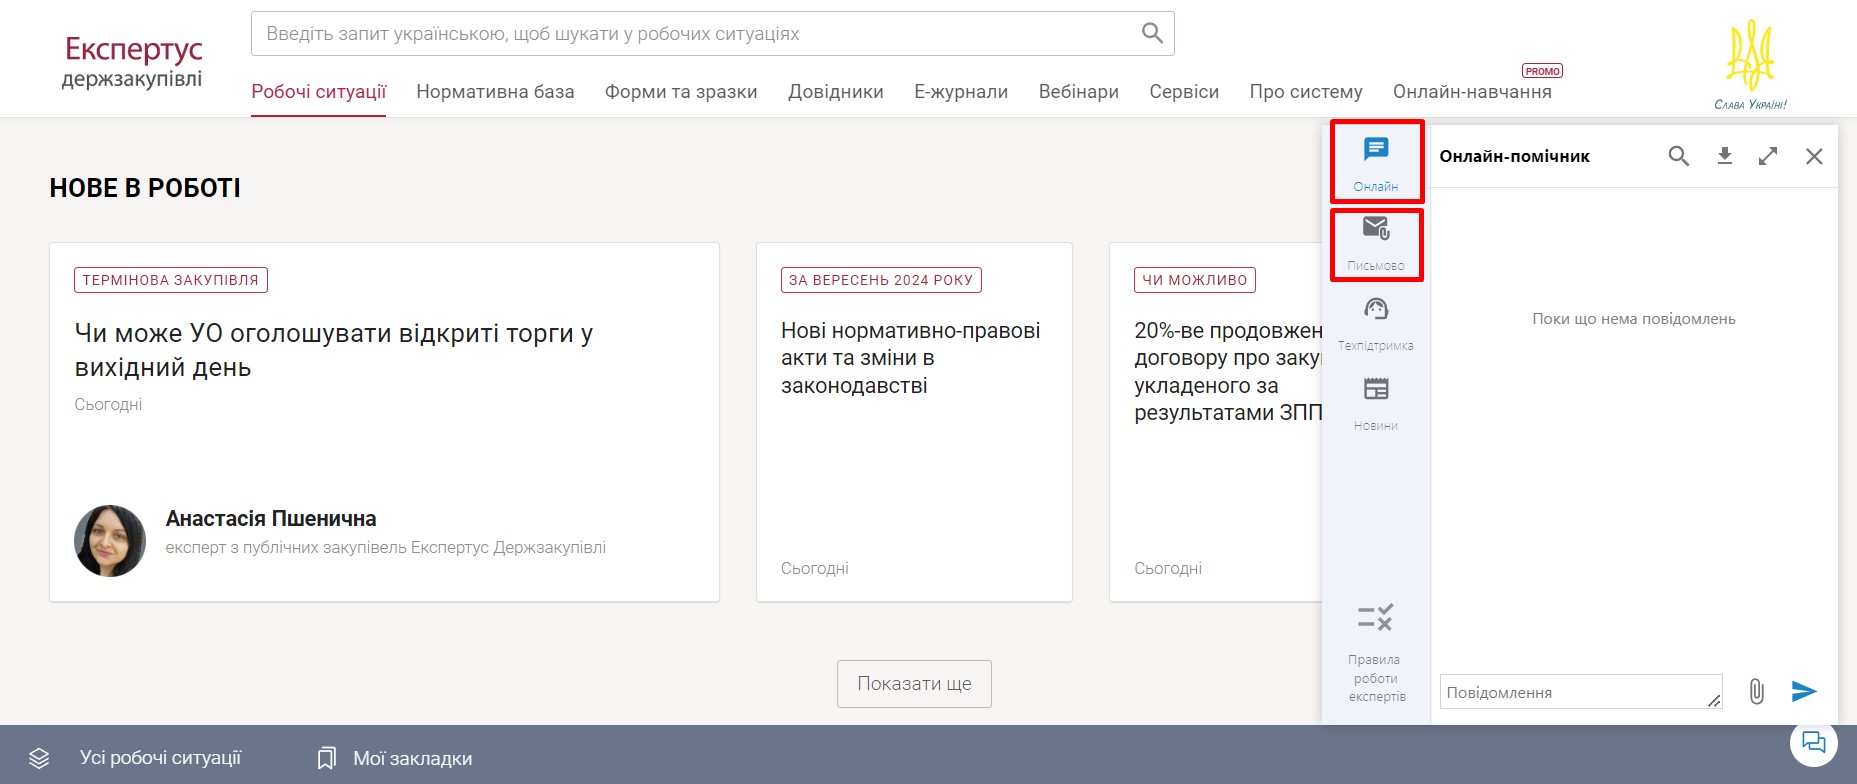Open Онлайн-навчання promo section
The image size is (1857, 784).
click(x=1472, y=91)
